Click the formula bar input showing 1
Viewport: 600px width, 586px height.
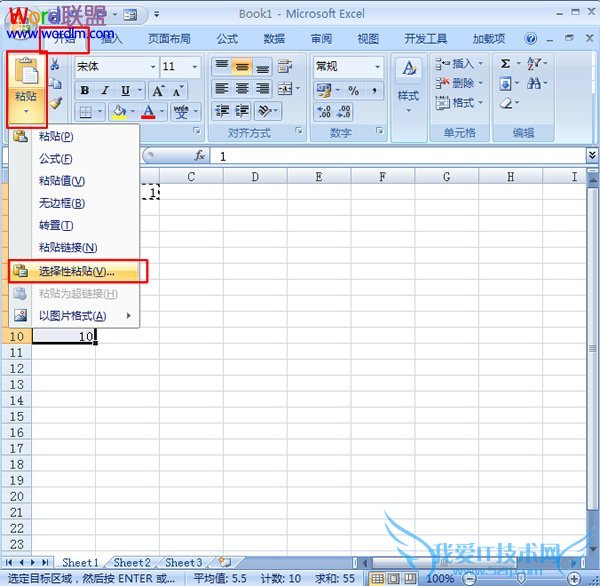pyautogui.click(x=397, y=156)
